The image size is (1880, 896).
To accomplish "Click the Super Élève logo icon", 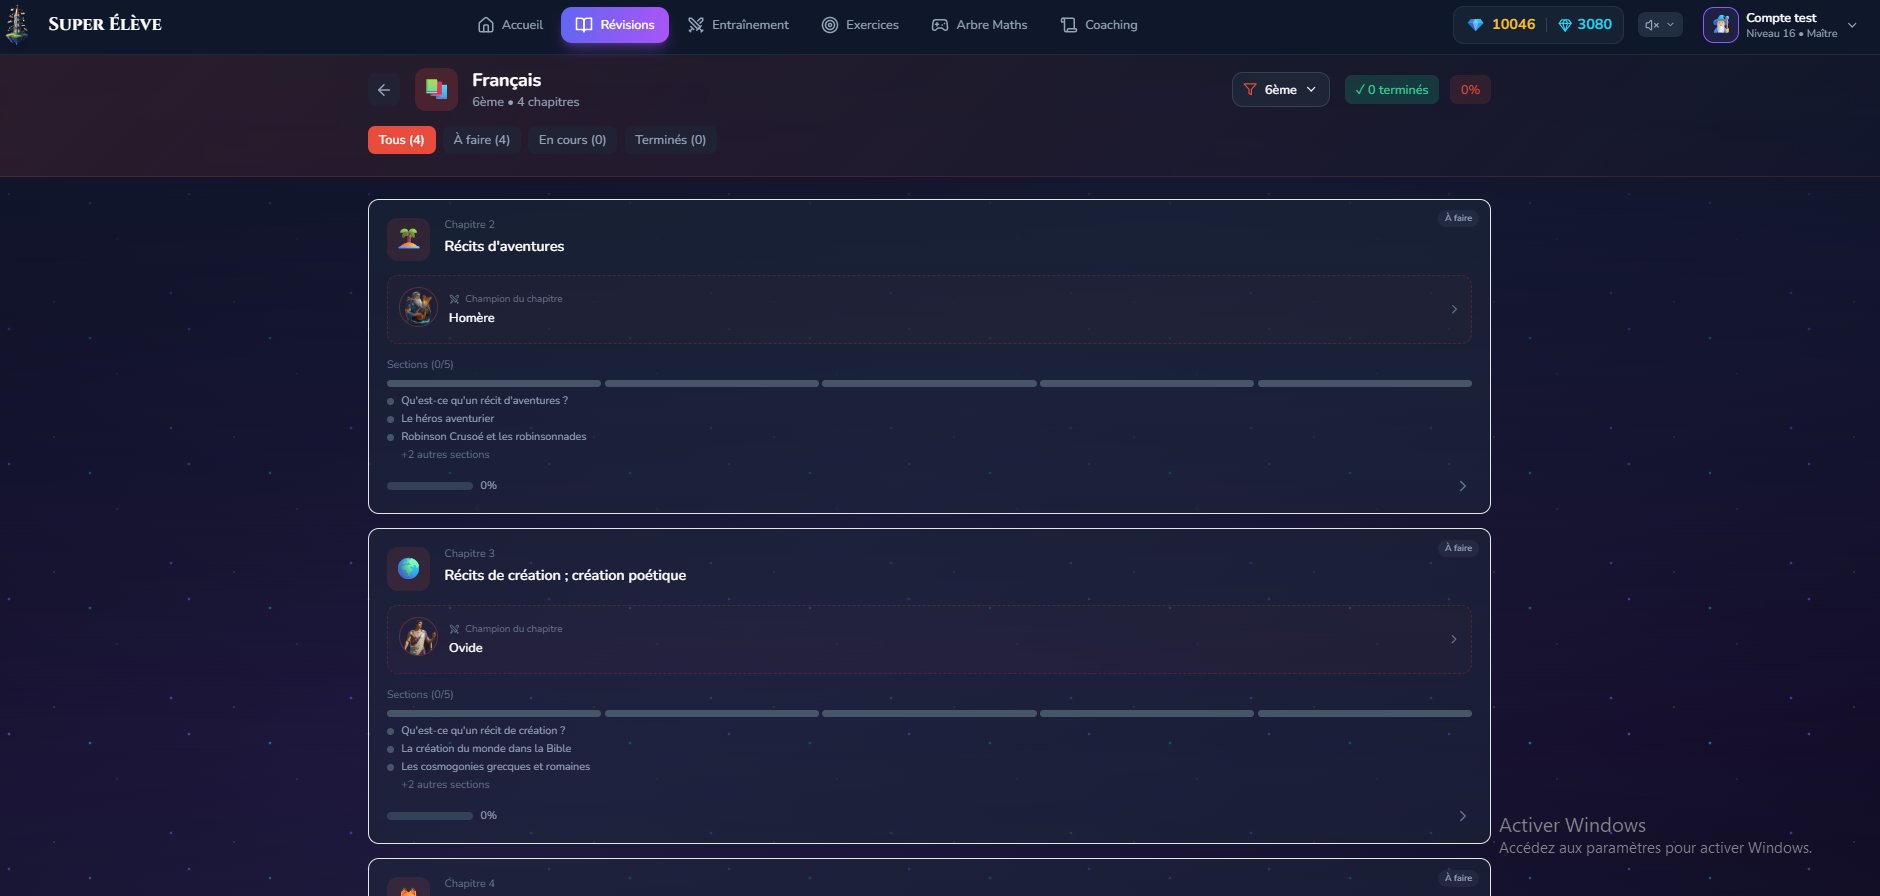I will [x=17, y=25].
